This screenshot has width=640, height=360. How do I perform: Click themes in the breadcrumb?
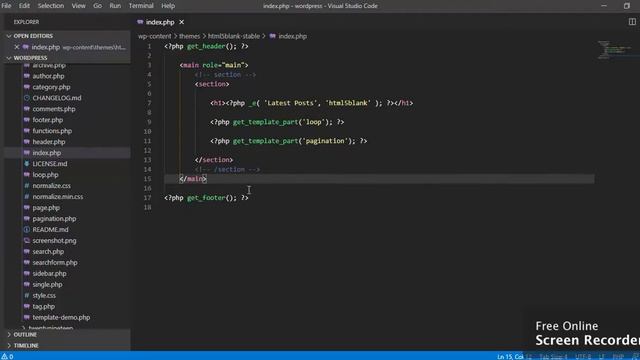[x=190, y=36]
